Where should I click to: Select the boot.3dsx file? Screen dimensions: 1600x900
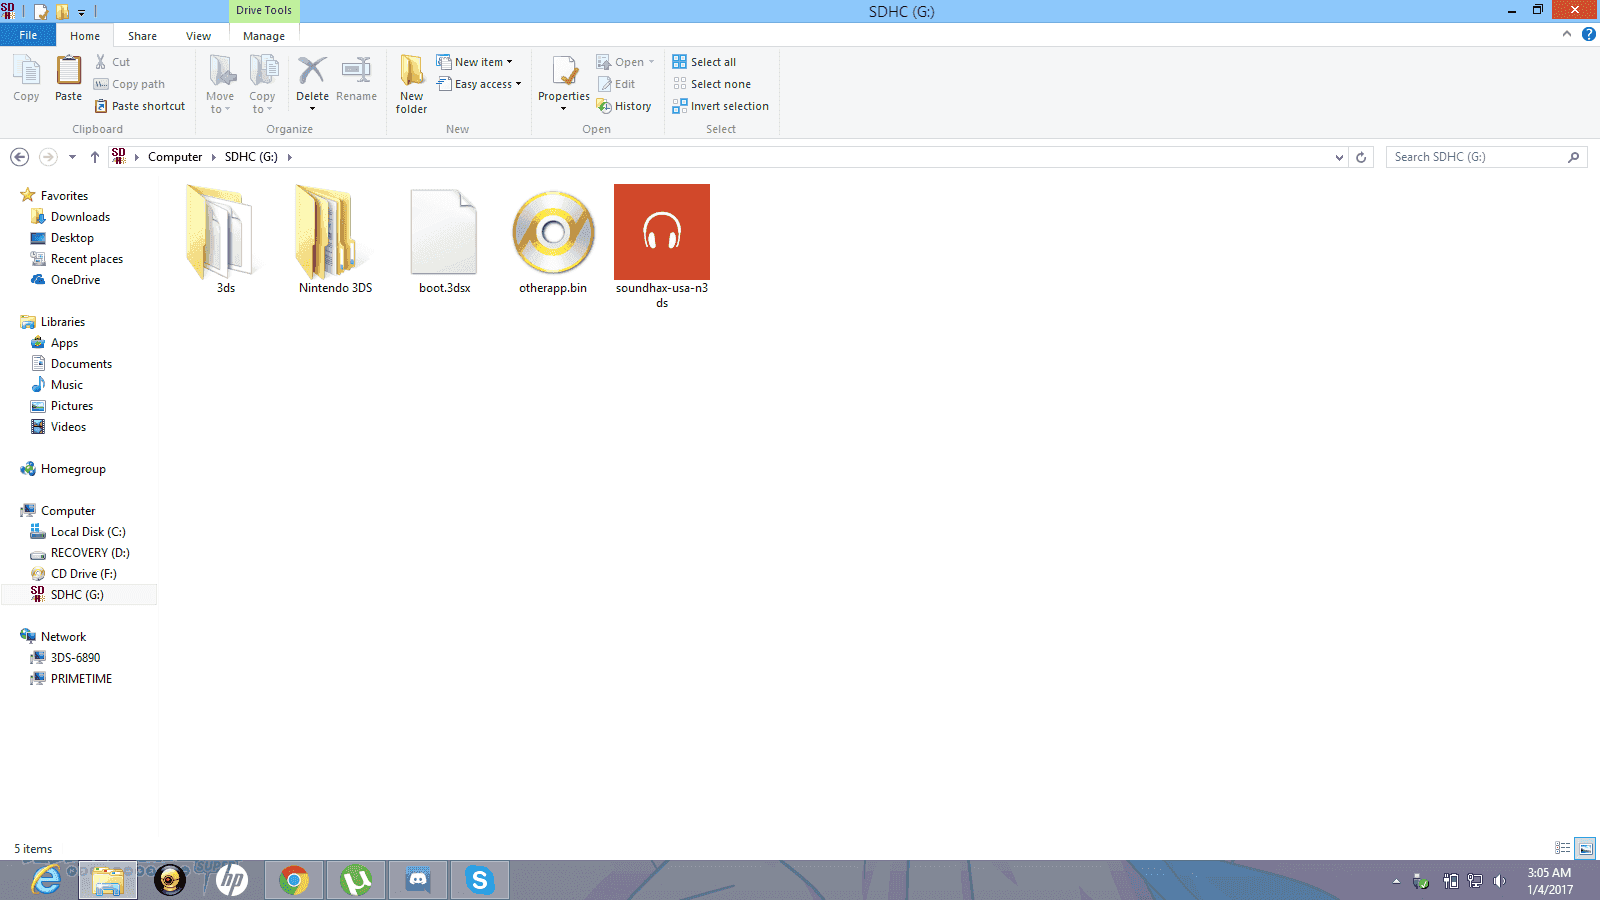(444, 239)
